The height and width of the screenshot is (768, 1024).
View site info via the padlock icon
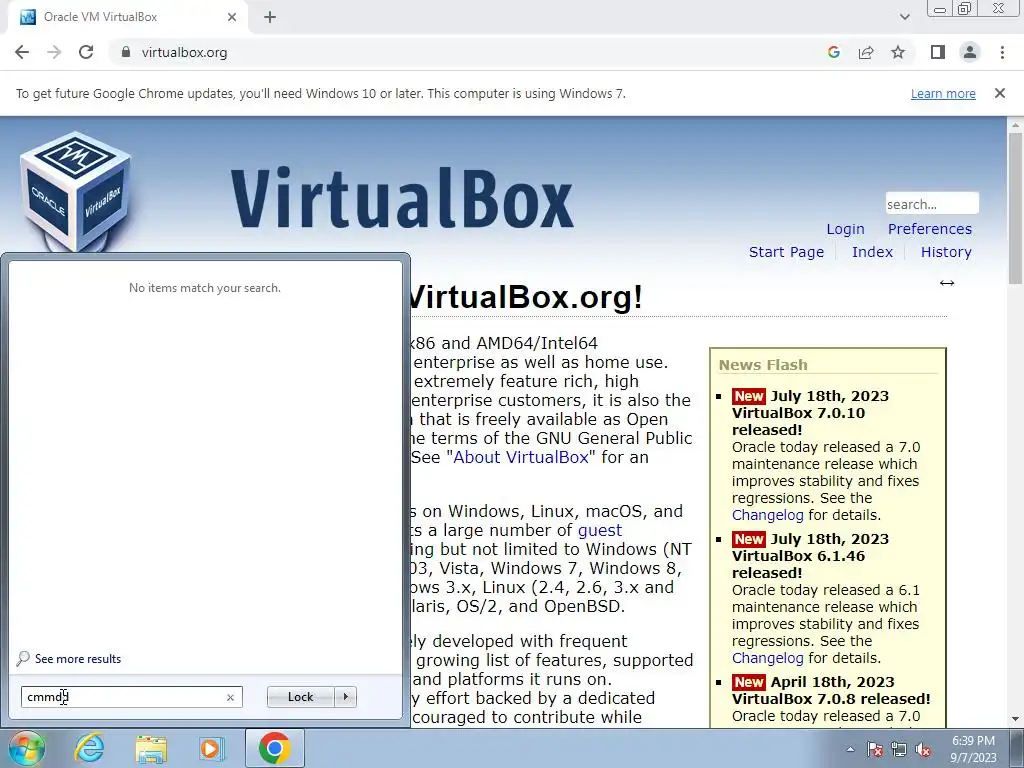coord(126,52)
